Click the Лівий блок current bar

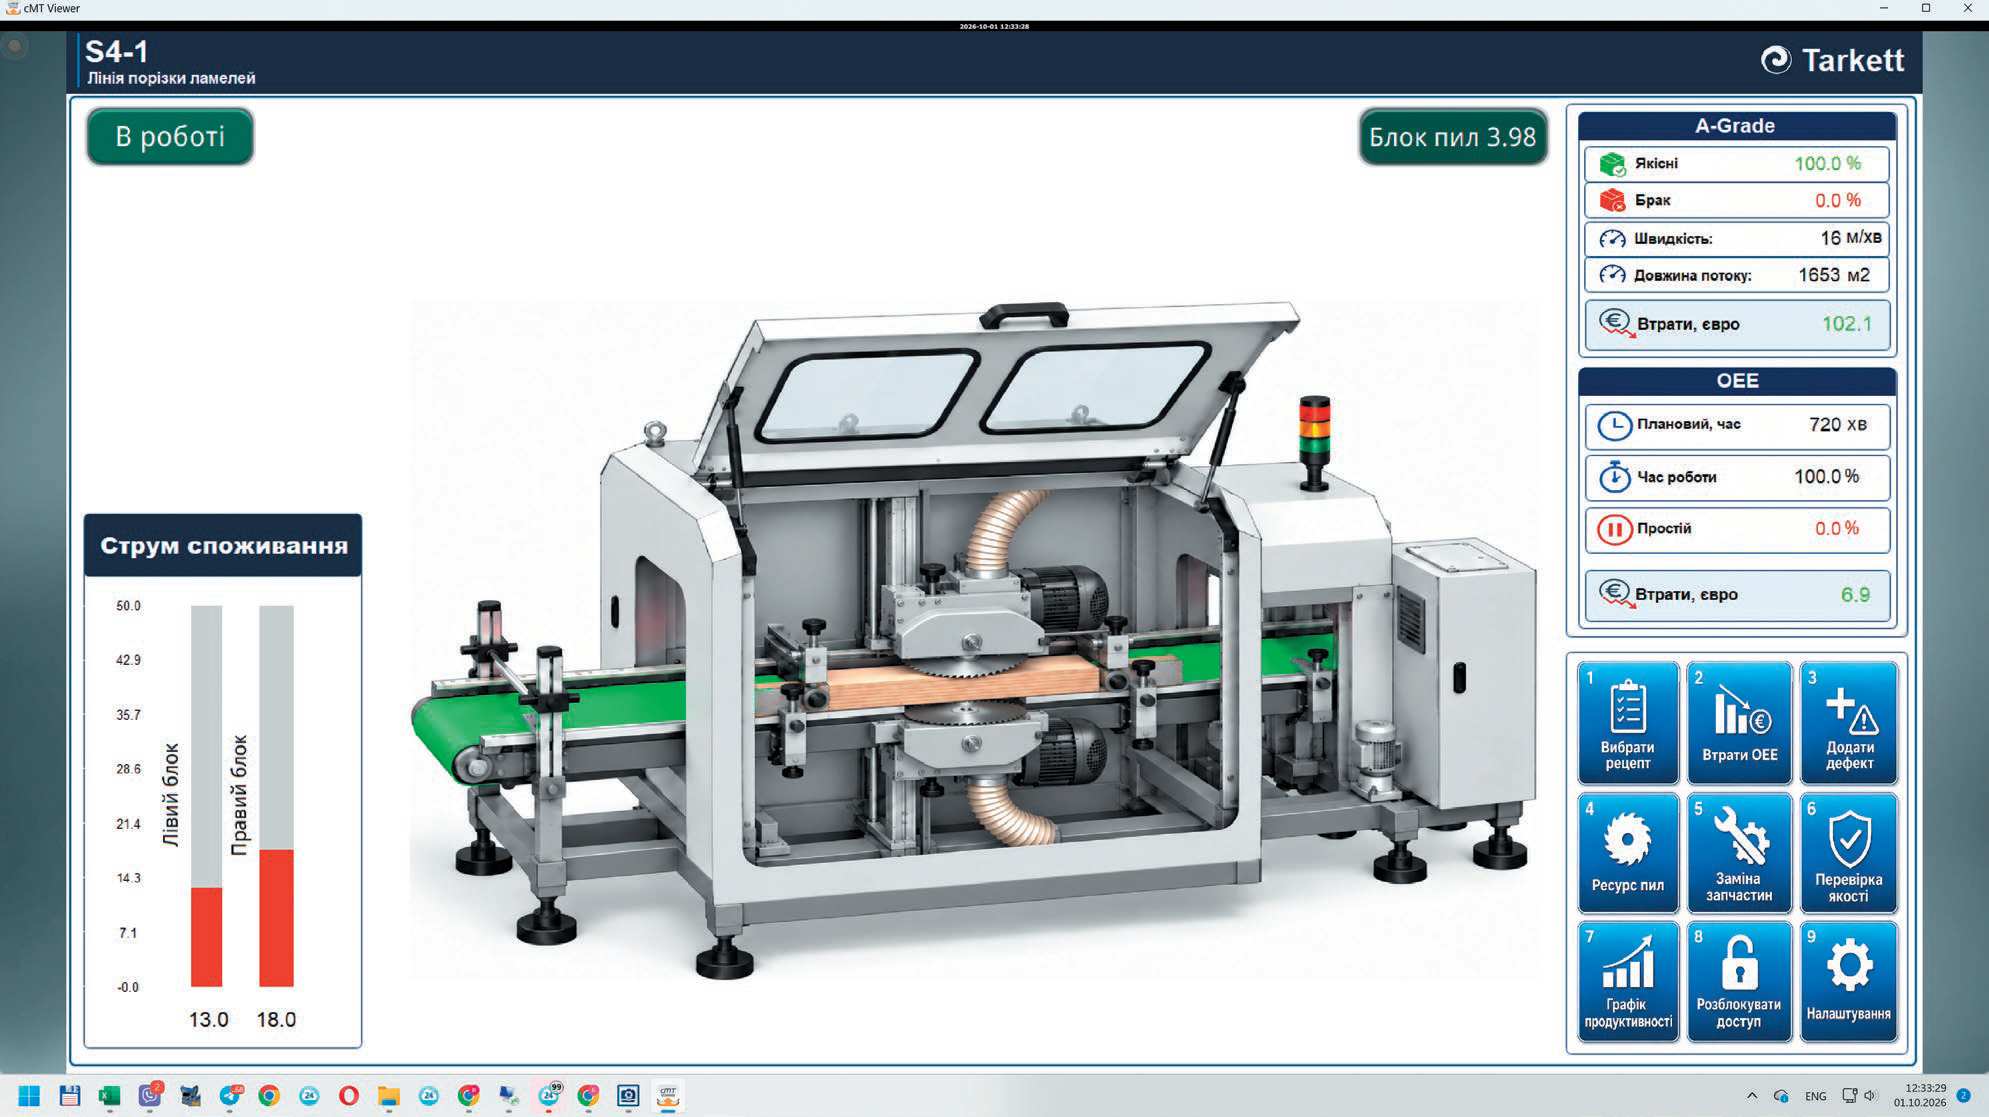point(207,796)
